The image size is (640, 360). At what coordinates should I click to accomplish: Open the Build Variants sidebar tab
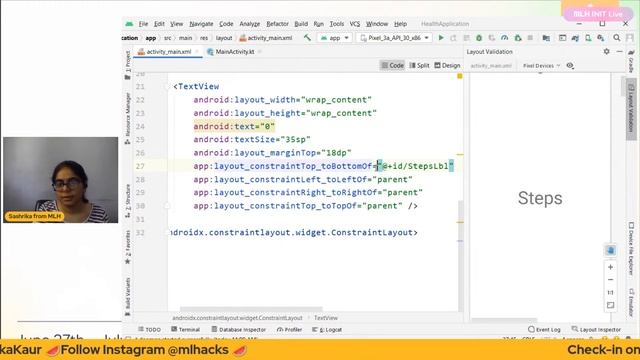pos(128,297)
